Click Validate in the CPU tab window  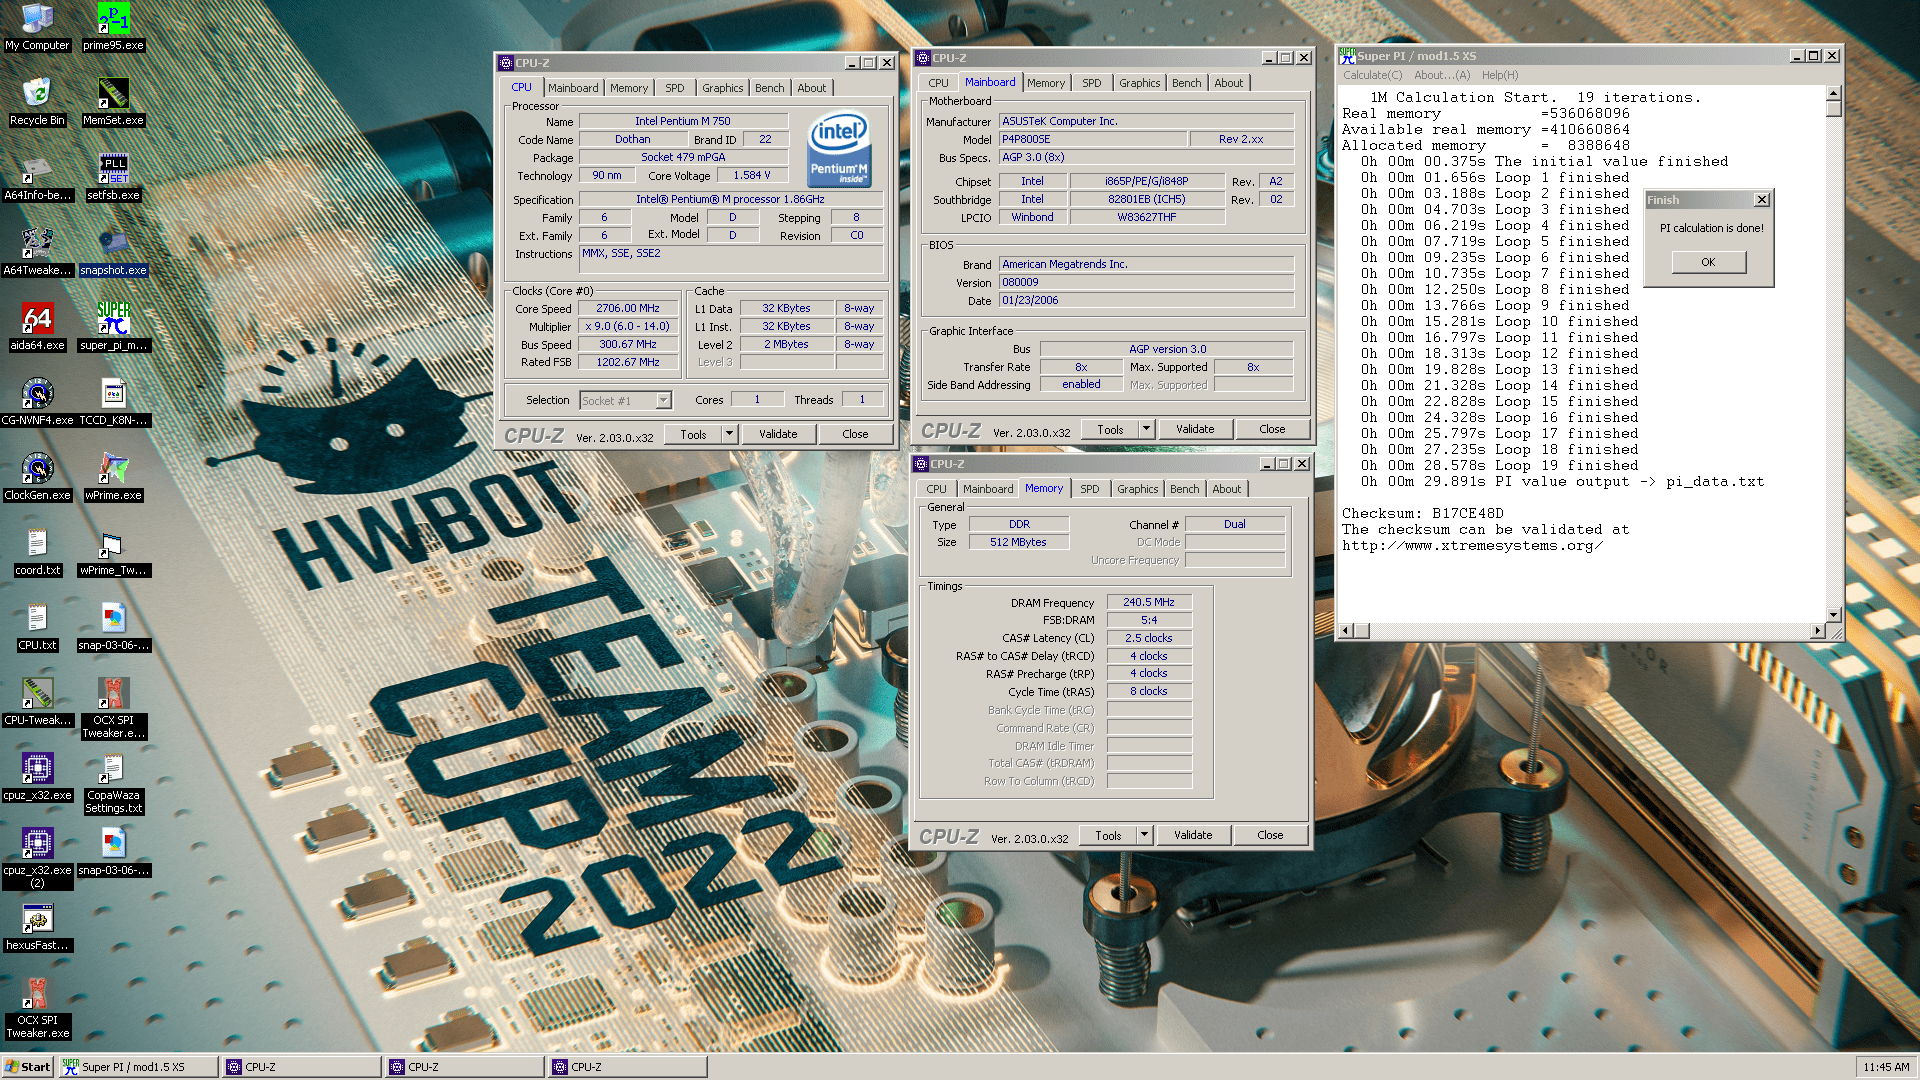(x=777, y=434)
